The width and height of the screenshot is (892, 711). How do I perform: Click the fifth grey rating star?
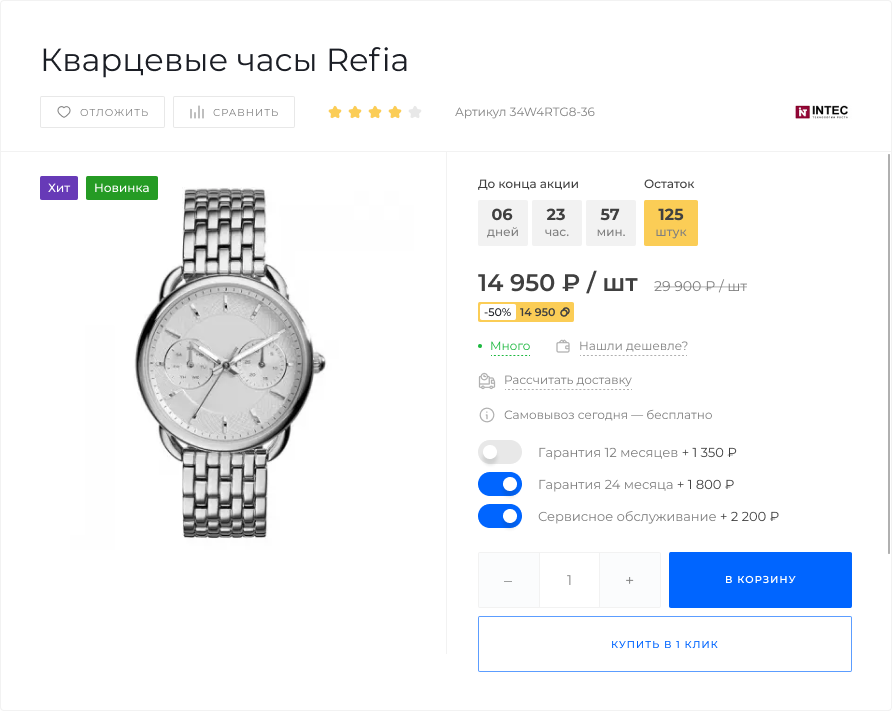[x=415, y=112]
